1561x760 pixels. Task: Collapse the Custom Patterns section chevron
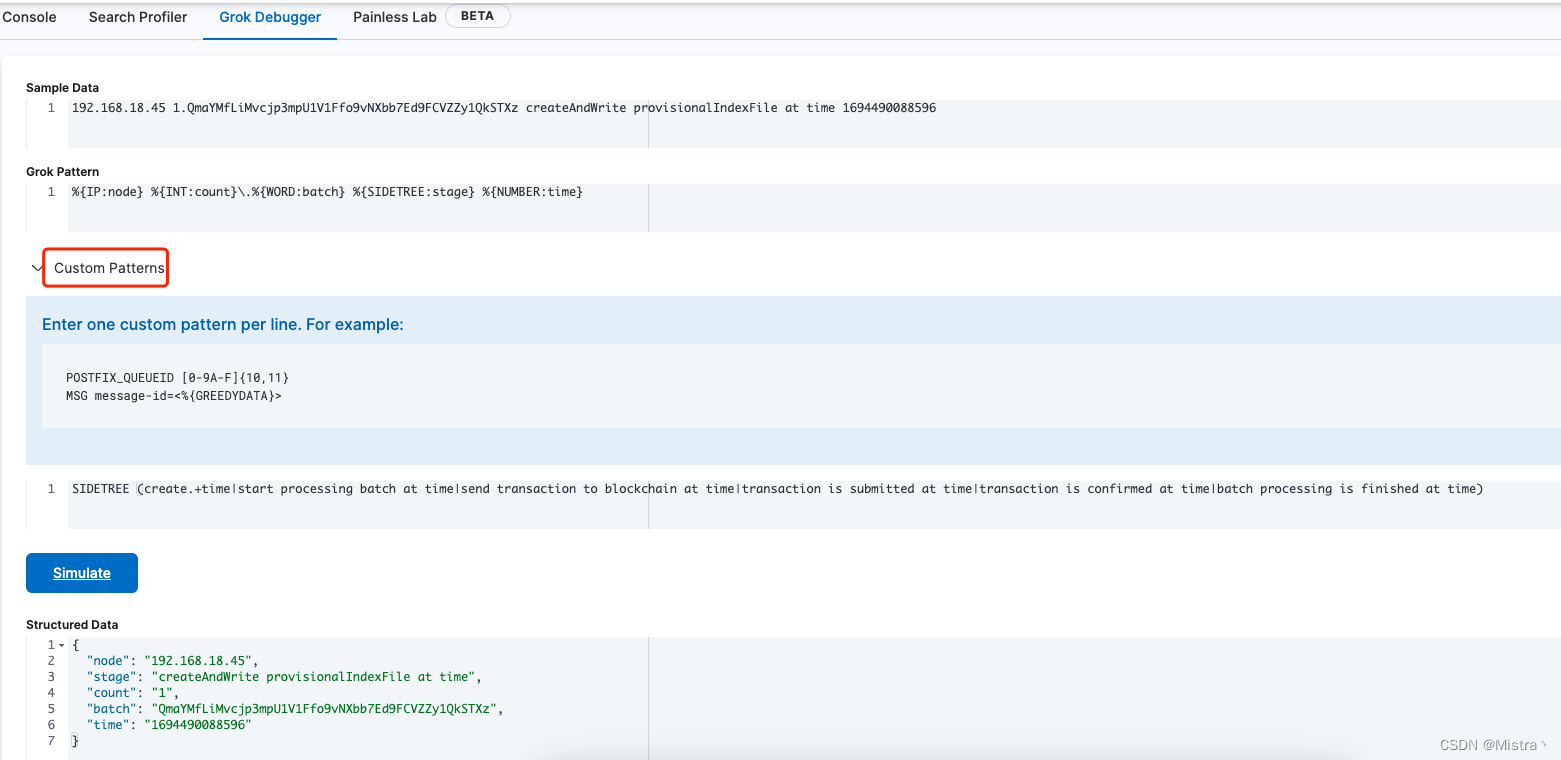(37, 268)
